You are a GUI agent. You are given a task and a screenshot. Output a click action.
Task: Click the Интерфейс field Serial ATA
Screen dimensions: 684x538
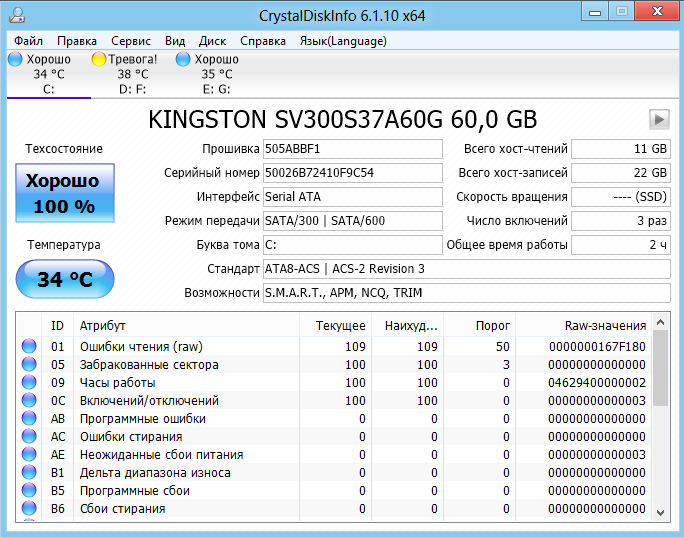[352, 197]
